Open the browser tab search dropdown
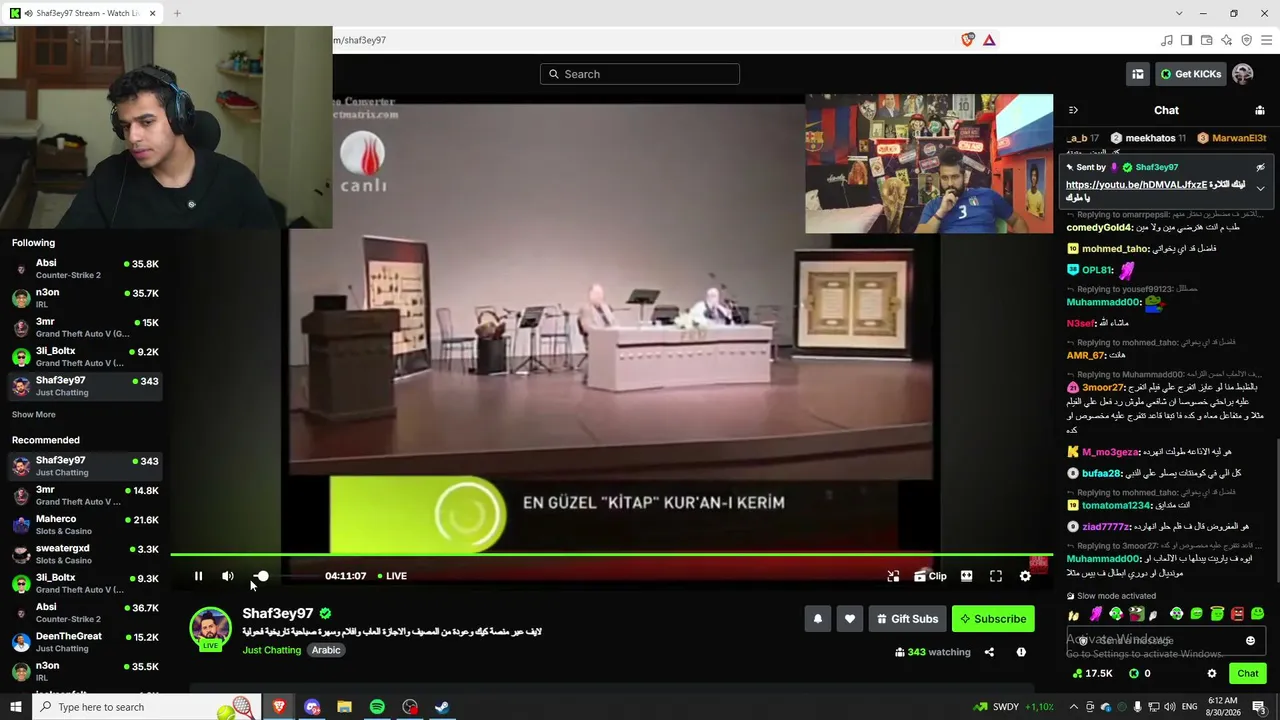Screen dimensions: 1280x720 click(1179, 13)
